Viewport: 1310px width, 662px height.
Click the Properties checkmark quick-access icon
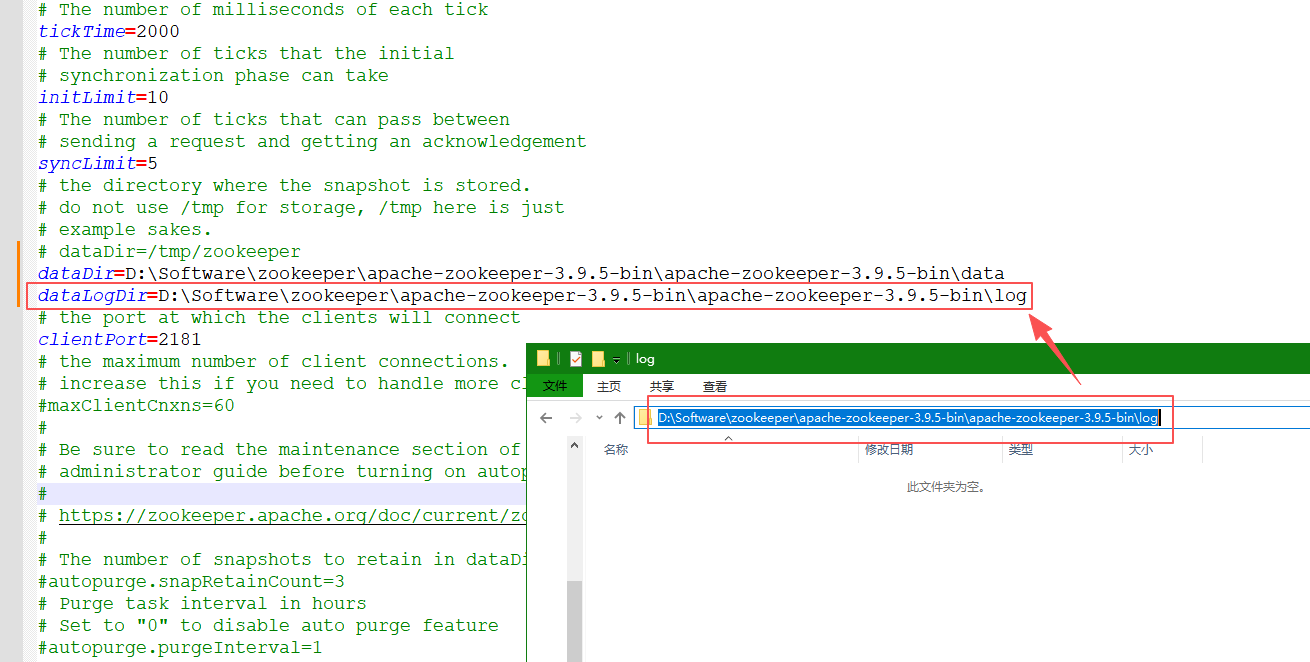(576, 358)
